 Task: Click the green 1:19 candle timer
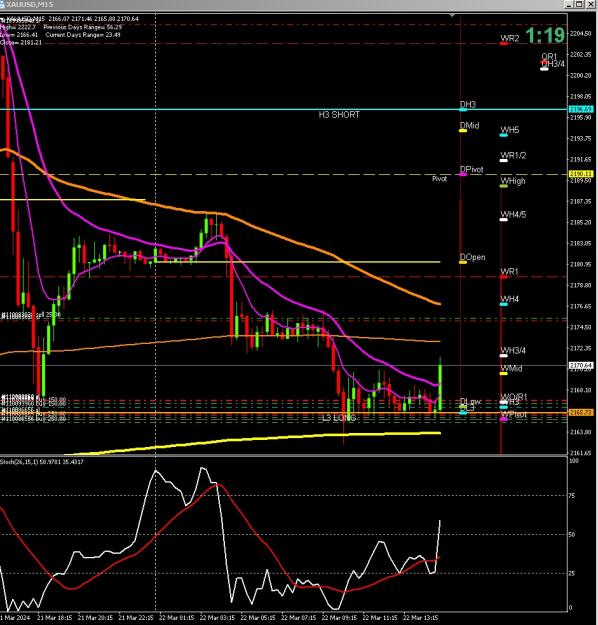point(545,35)
